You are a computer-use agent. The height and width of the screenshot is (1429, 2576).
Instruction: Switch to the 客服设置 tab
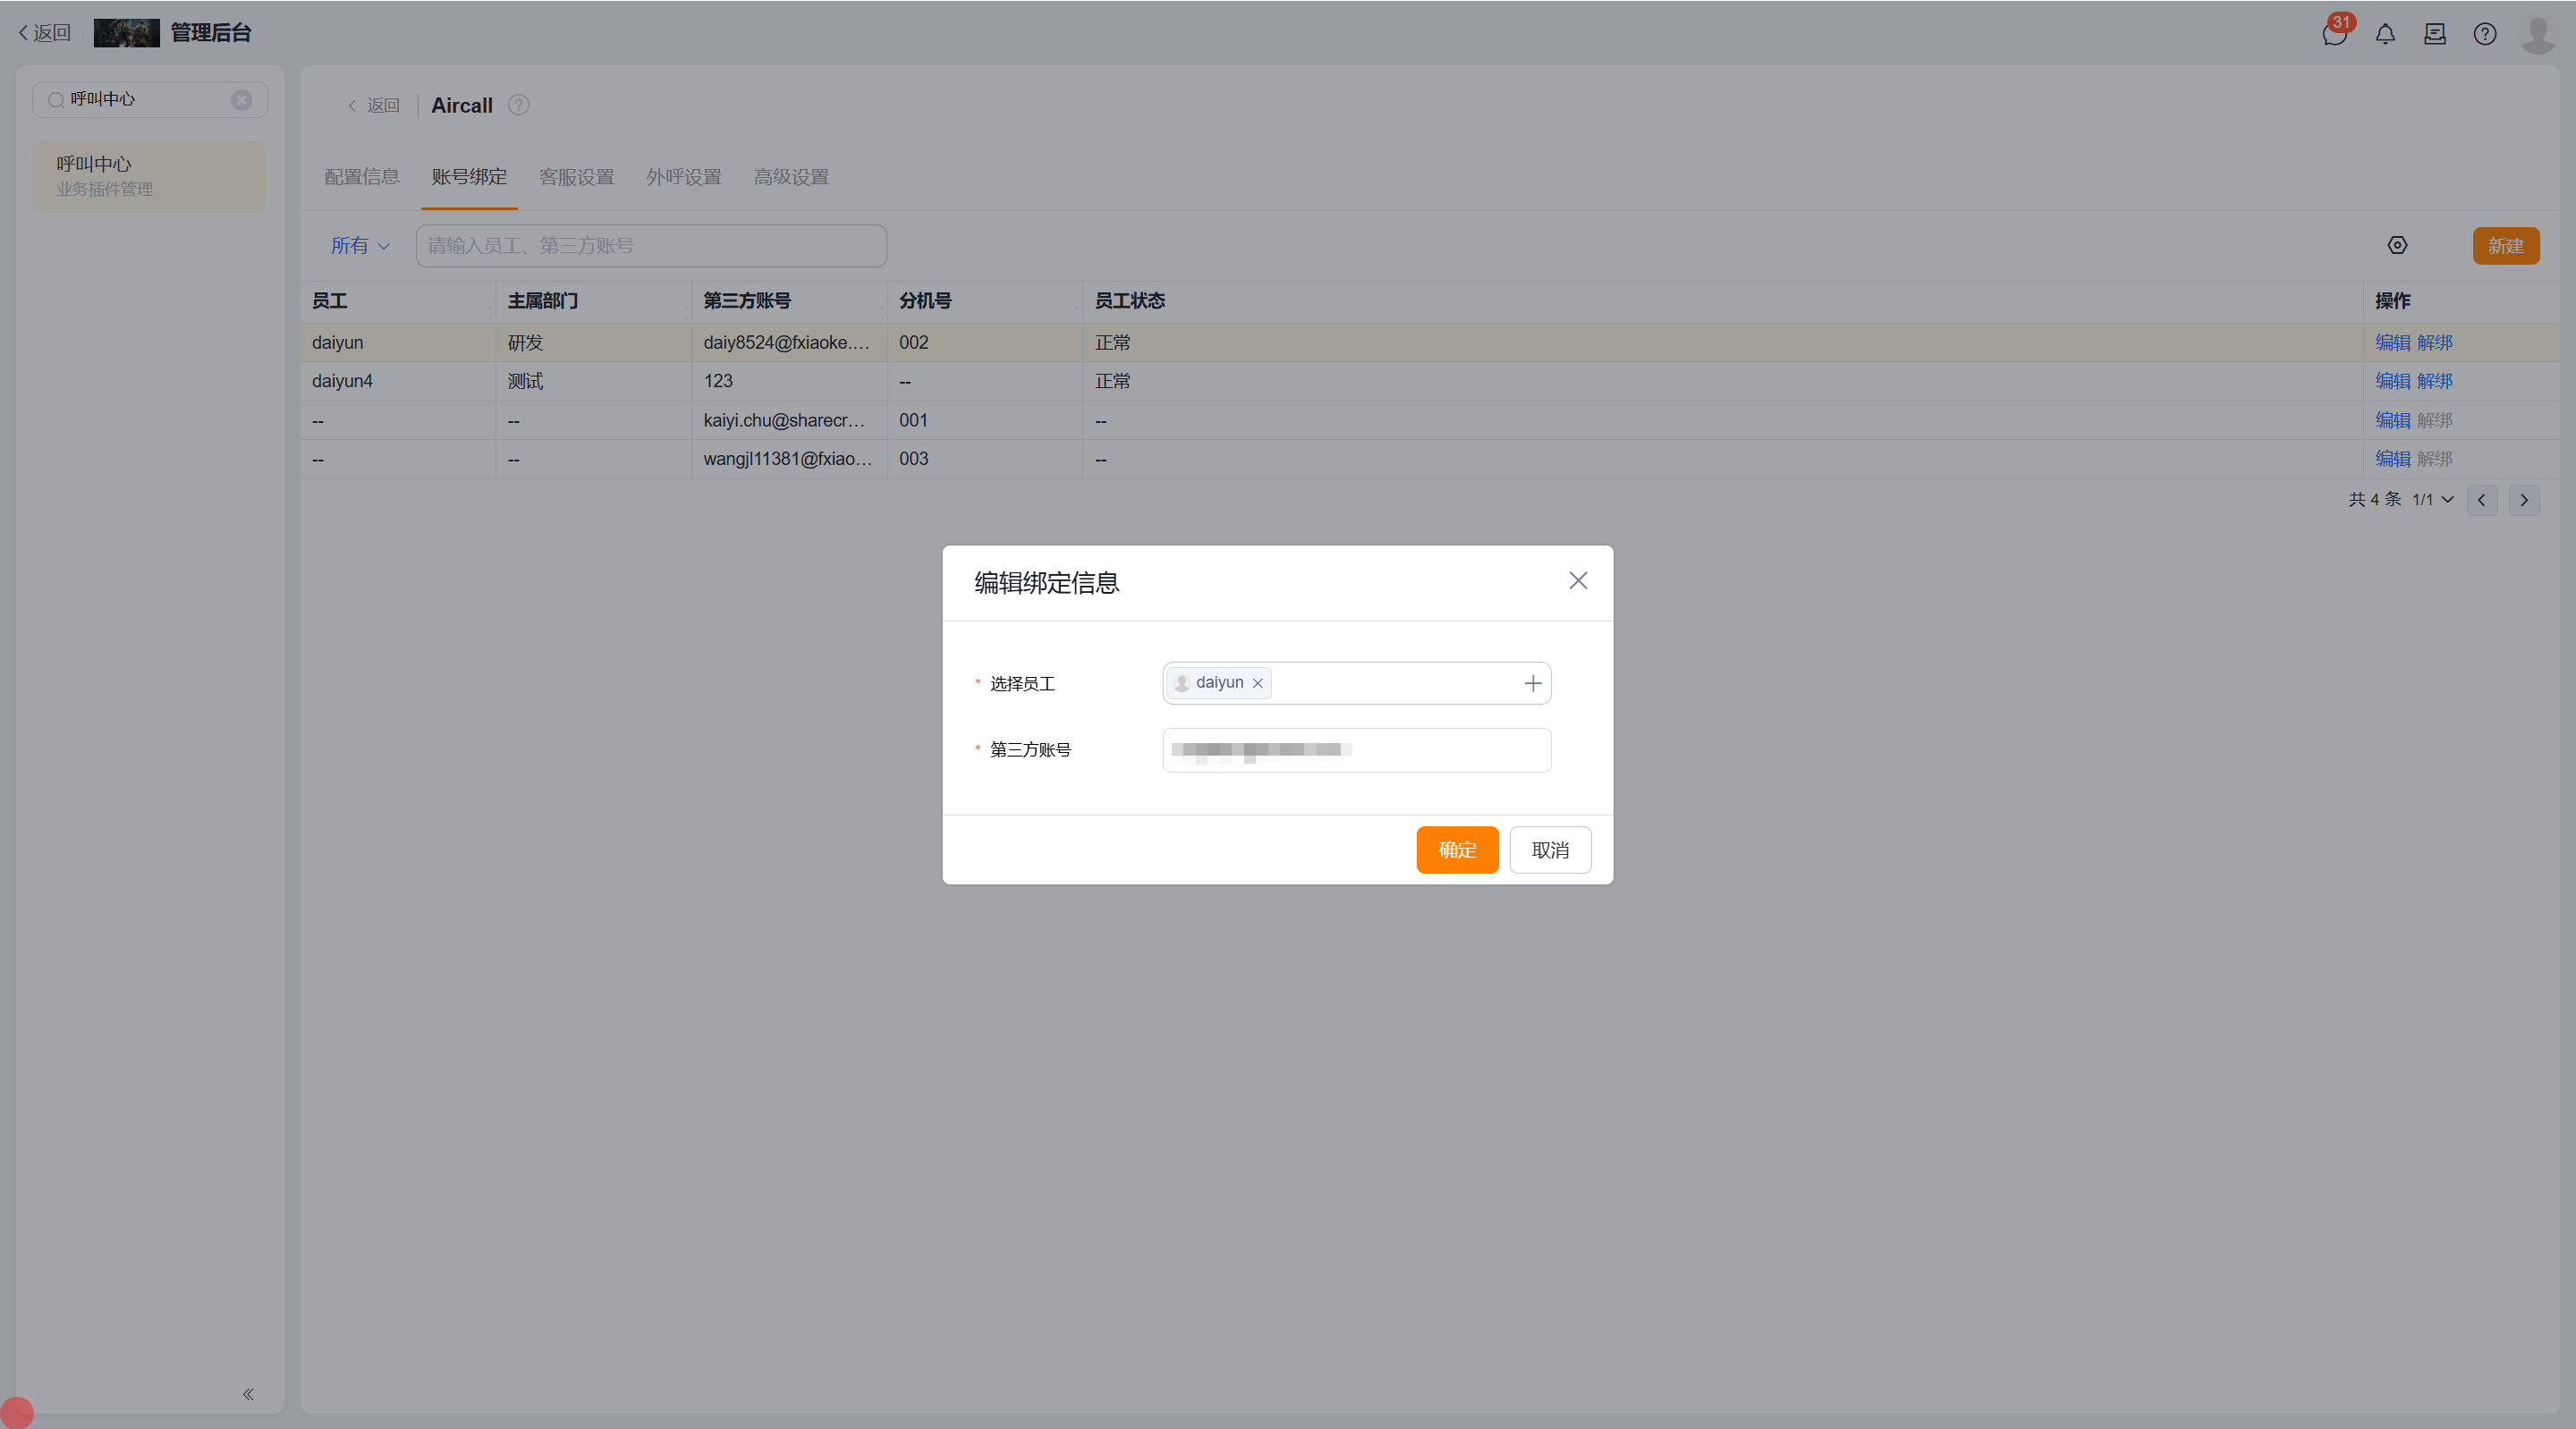tap(576, 177)
